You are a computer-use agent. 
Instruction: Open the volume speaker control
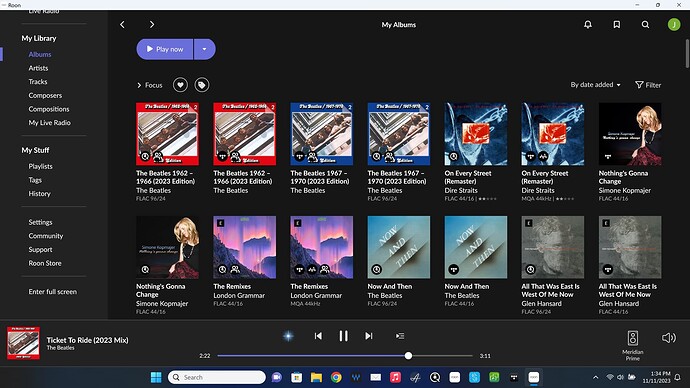point(668,338)
